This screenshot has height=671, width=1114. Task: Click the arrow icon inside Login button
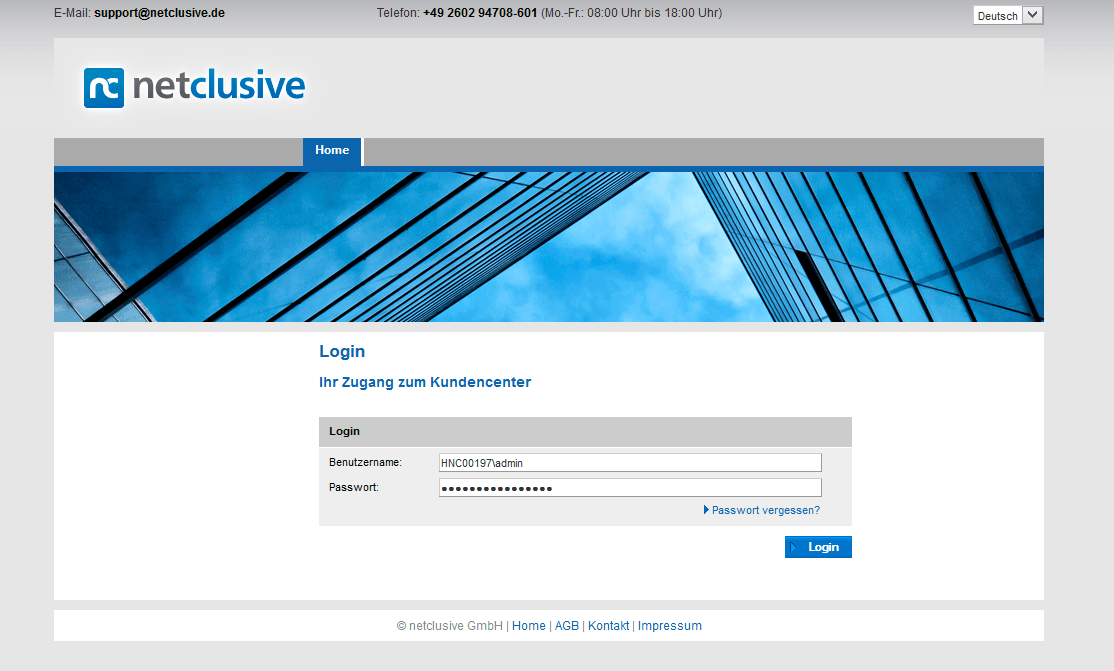point(796,547)
